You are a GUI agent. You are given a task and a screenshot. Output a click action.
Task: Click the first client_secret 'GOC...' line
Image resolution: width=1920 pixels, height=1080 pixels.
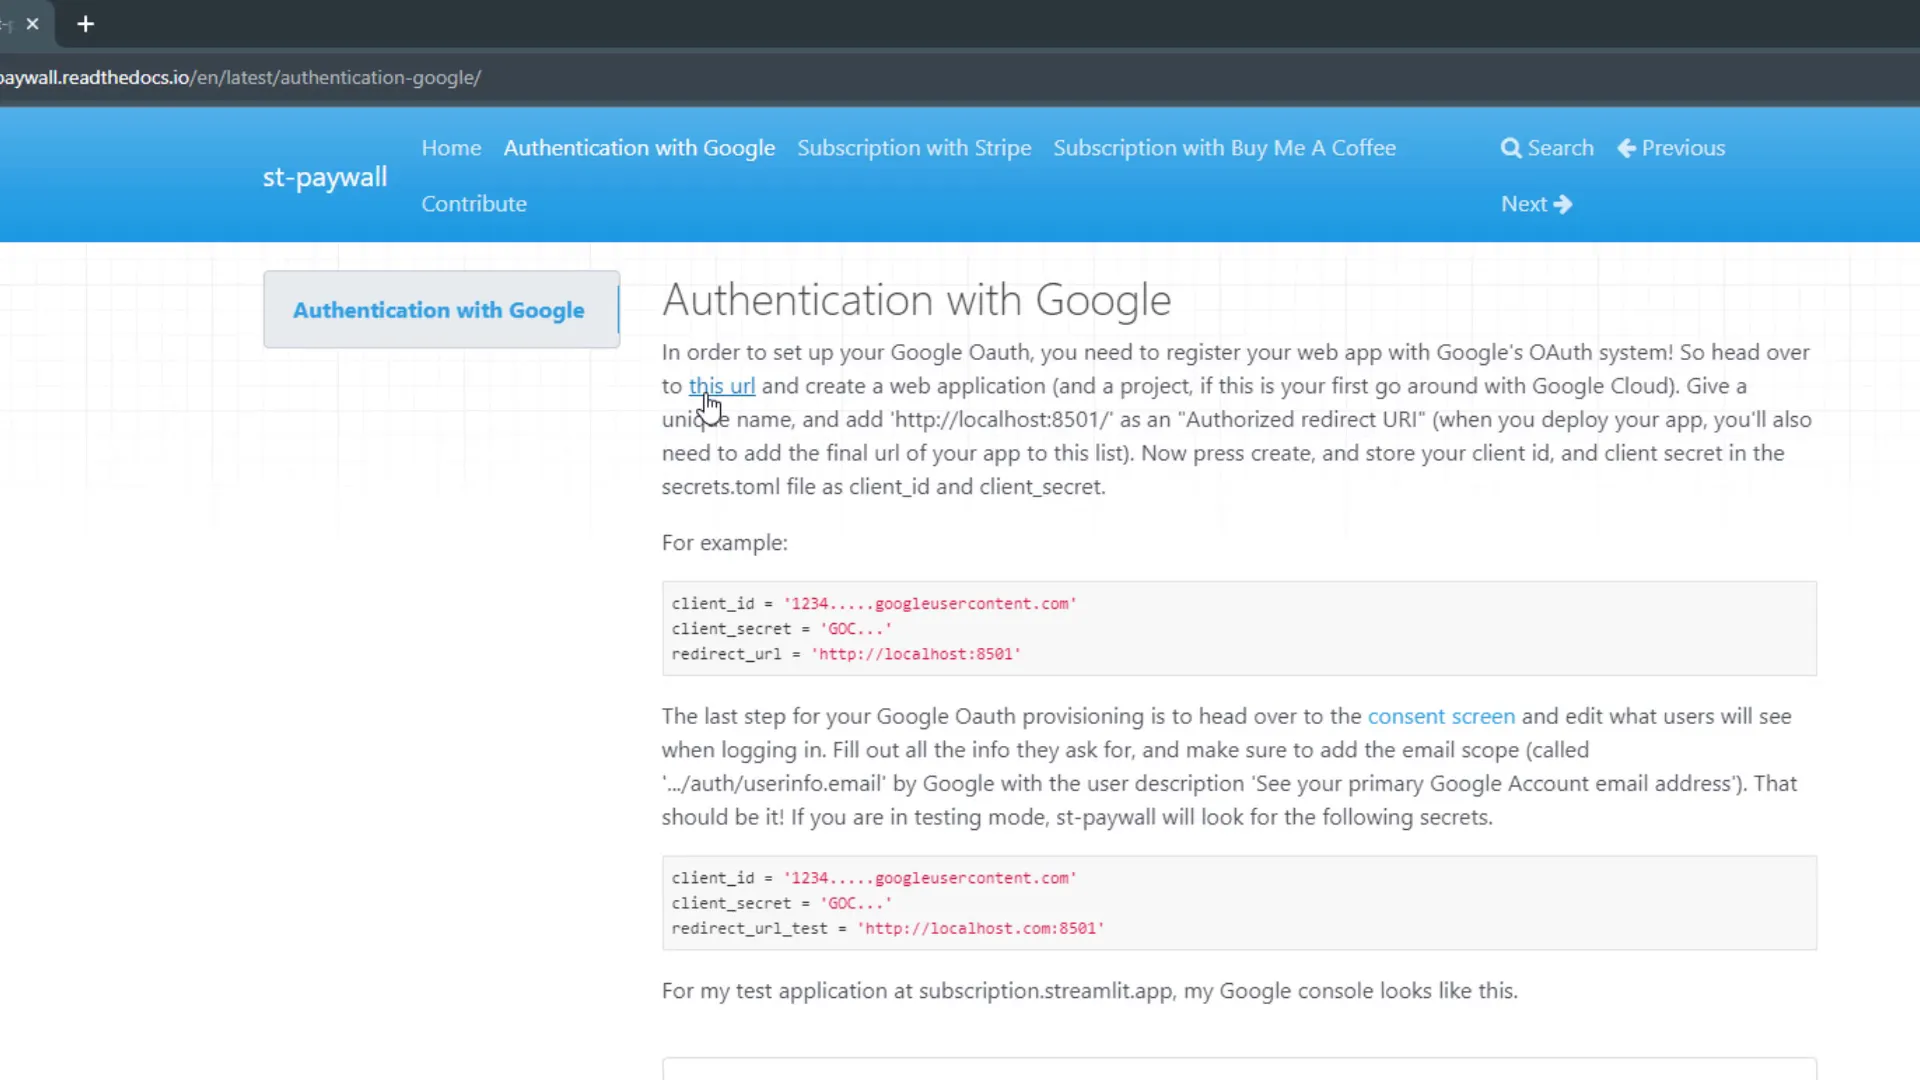click(782, 629)
